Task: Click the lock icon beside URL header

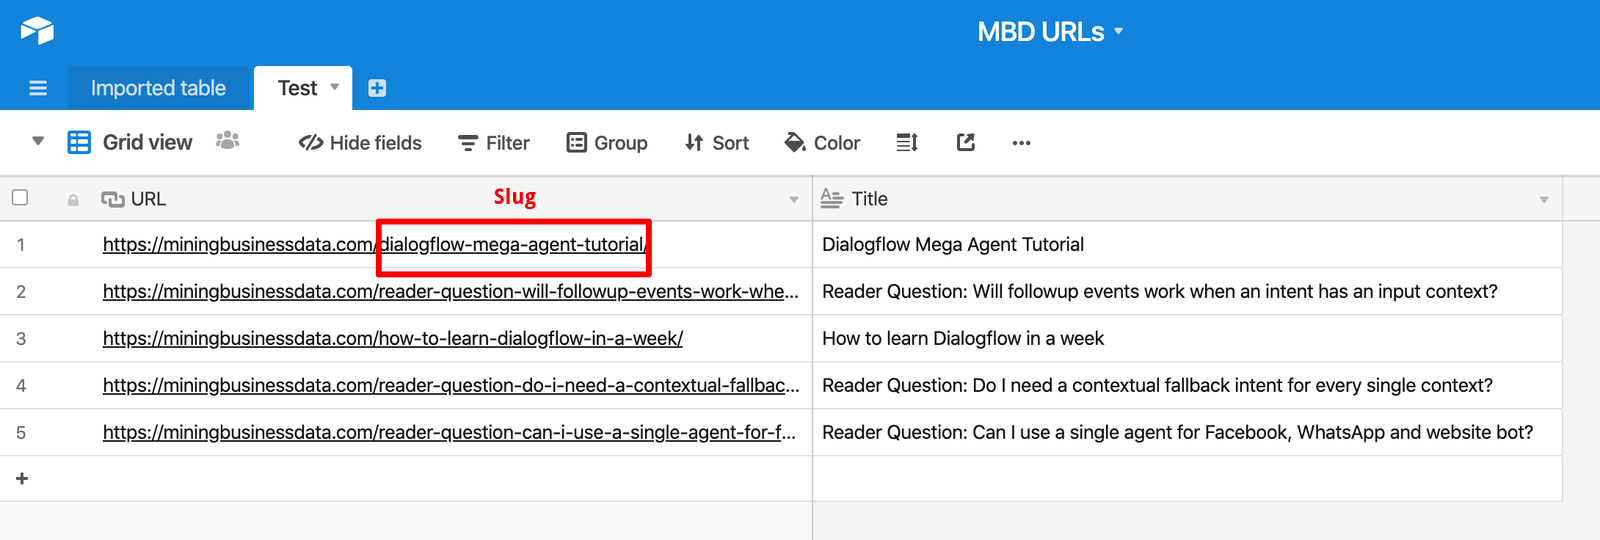Action: click(73, 200)
